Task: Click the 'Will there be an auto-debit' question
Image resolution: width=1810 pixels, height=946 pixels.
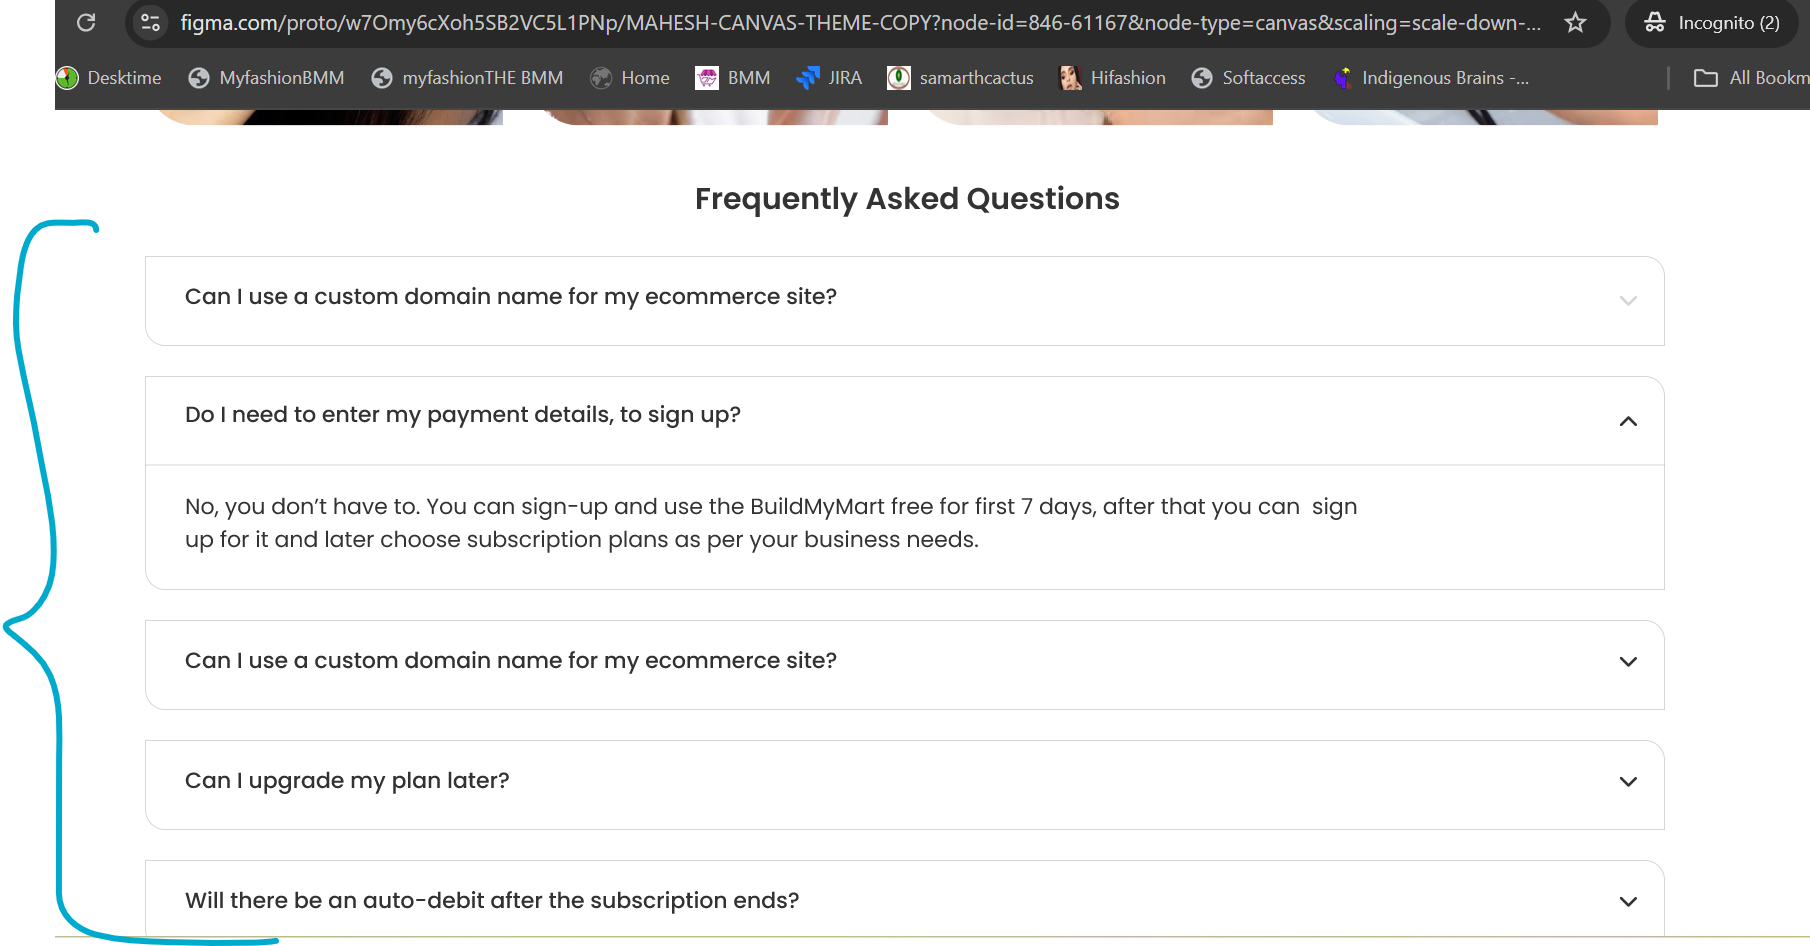Action: (492, 901)
